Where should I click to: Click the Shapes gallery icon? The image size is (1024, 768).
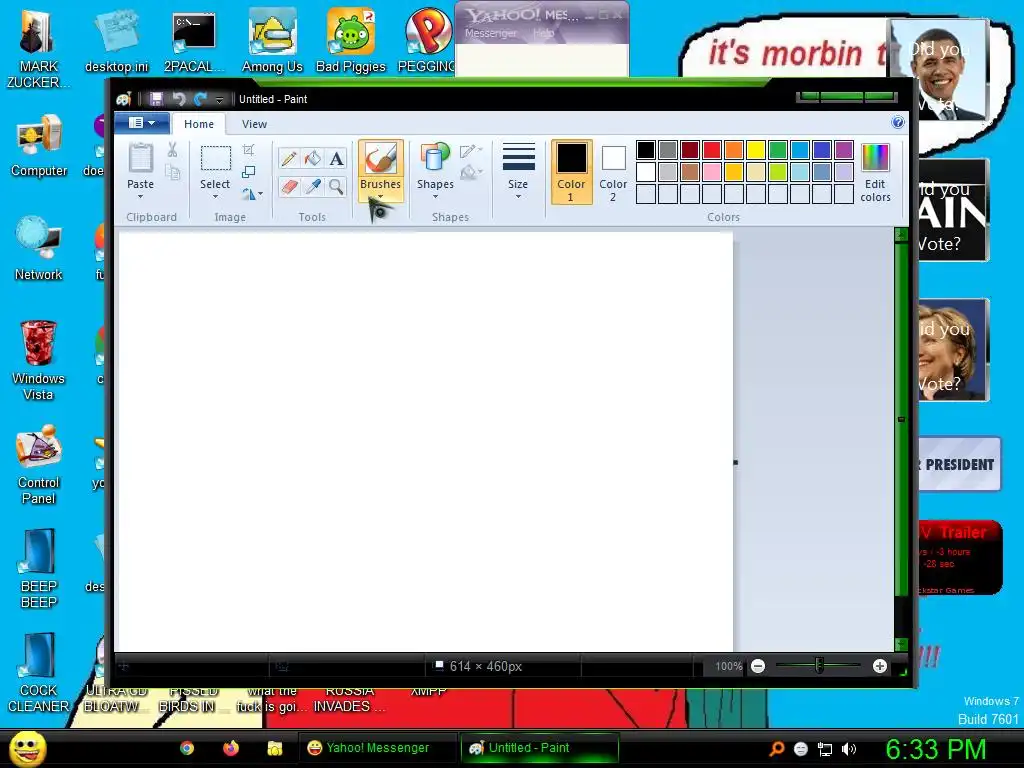coord(435,159)
